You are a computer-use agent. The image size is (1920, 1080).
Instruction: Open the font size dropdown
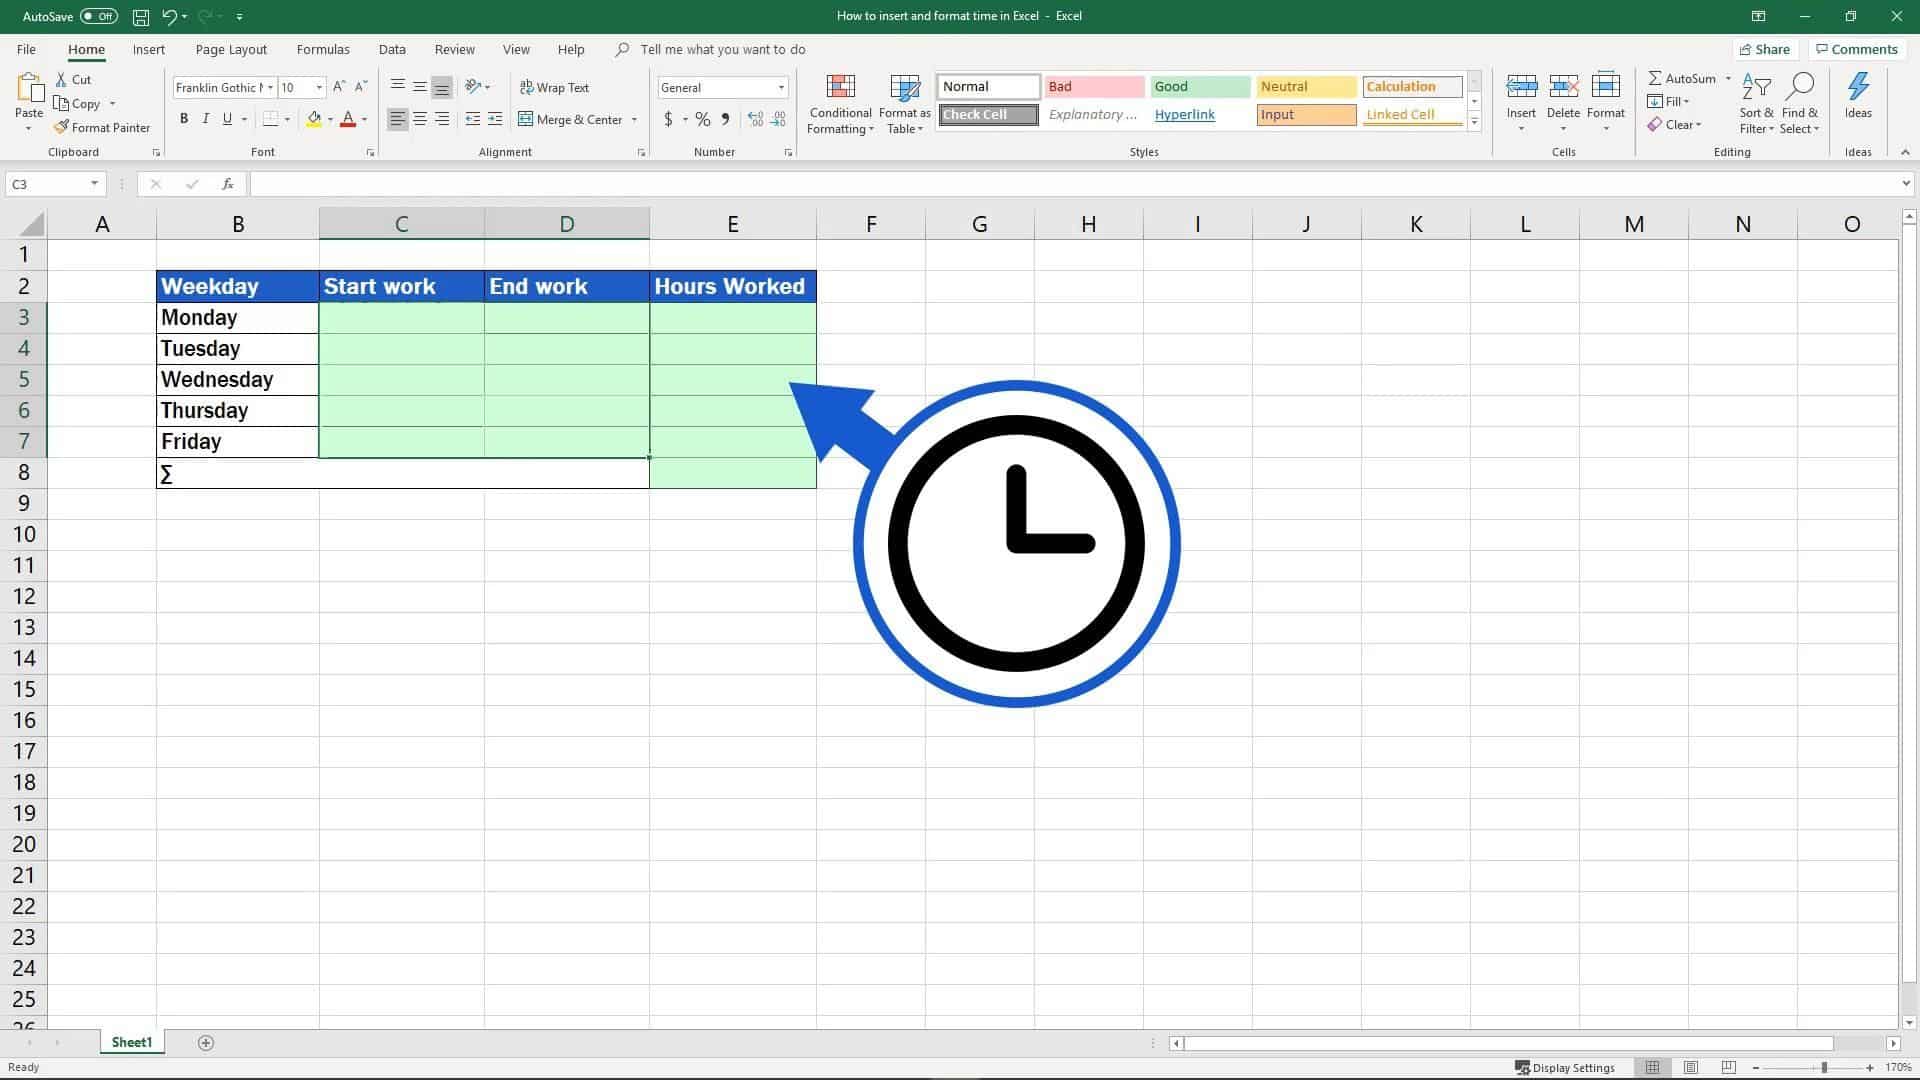coord(319,88)
